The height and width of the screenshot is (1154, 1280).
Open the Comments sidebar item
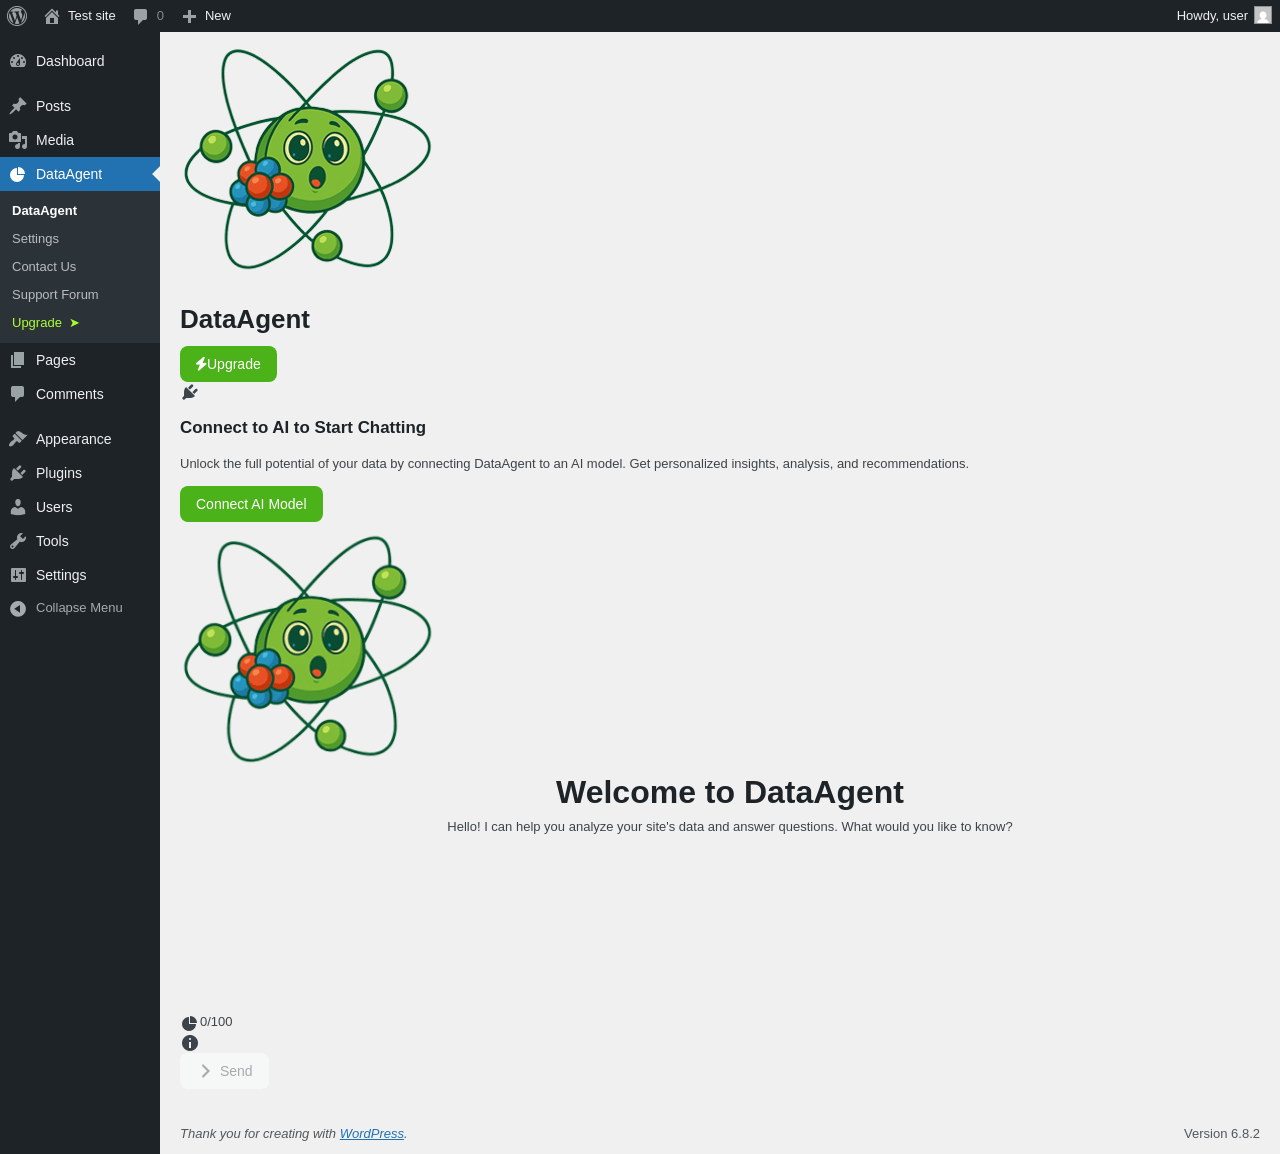pos(80,394)
